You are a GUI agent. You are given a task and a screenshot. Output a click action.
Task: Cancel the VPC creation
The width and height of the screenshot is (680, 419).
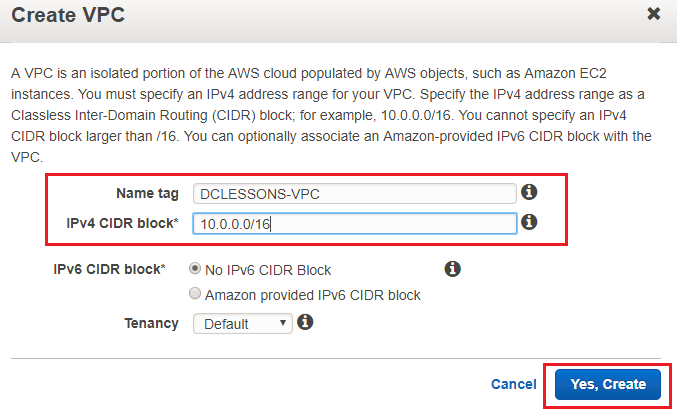click(513, 384)
